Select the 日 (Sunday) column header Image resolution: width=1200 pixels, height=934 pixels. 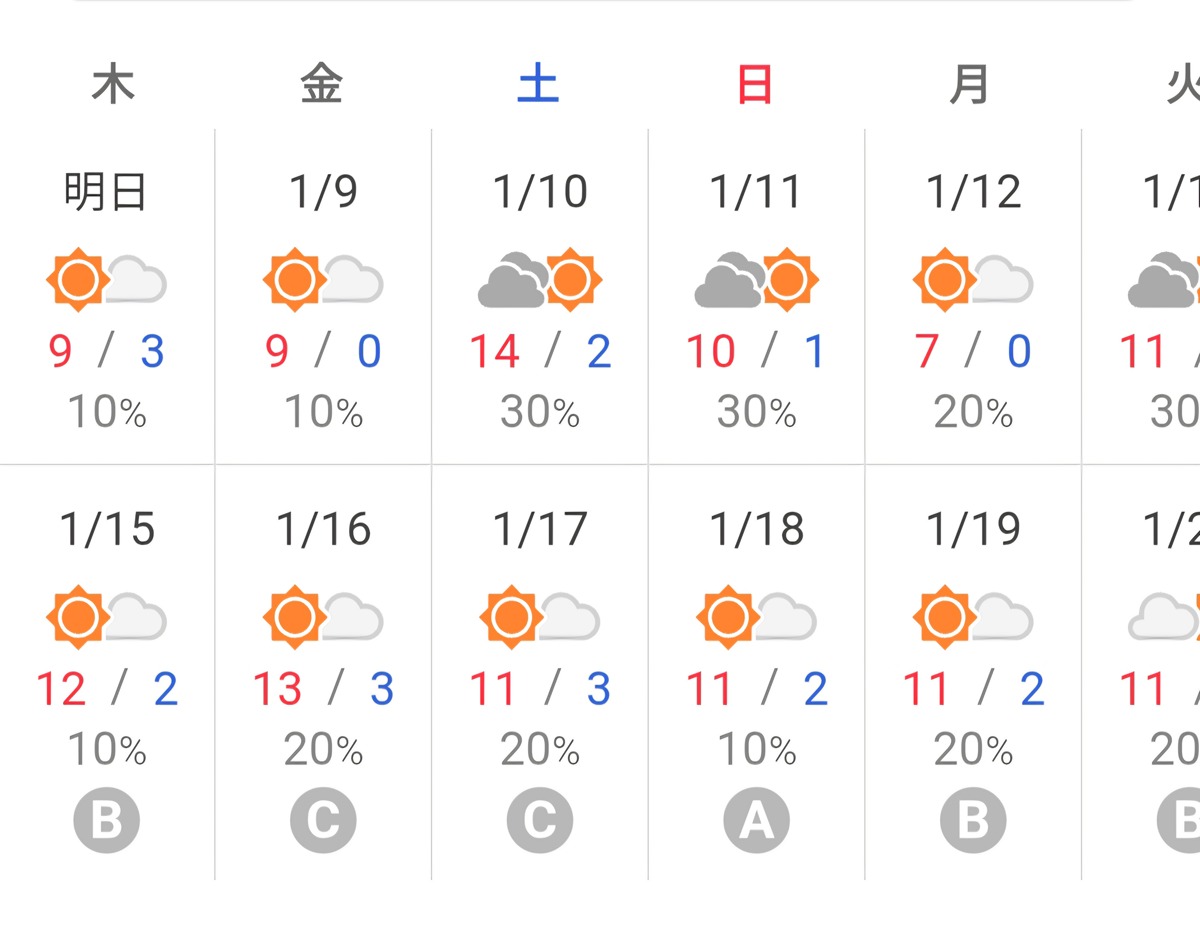coord(755,86)
